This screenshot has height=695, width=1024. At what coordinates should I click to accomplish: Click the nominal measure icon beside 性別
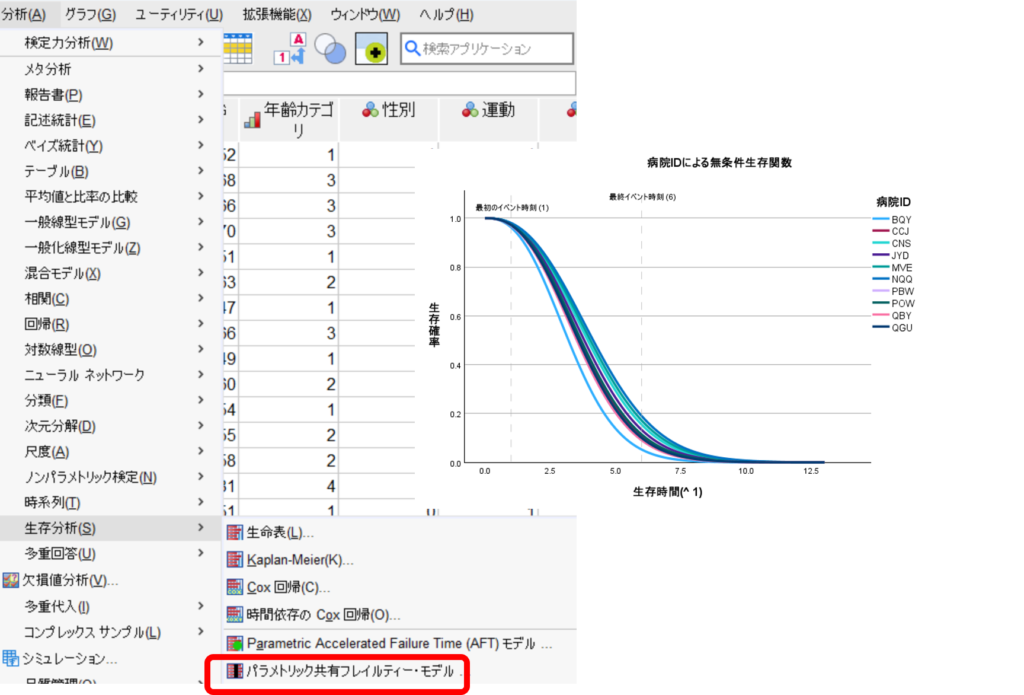(371, 108)
